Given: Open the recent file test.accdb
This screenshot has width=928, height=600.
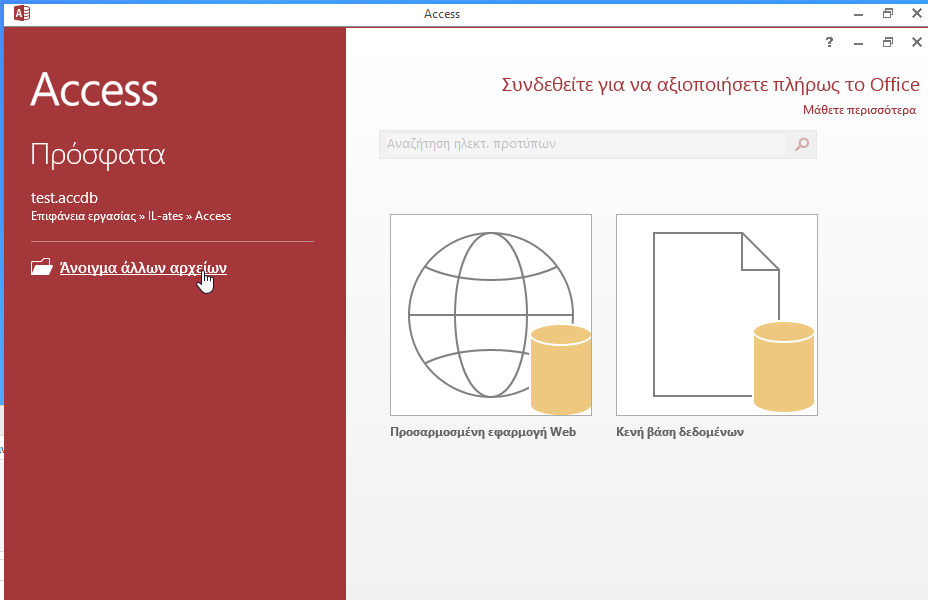Looking at the screenshot, I should coord(64,198).
